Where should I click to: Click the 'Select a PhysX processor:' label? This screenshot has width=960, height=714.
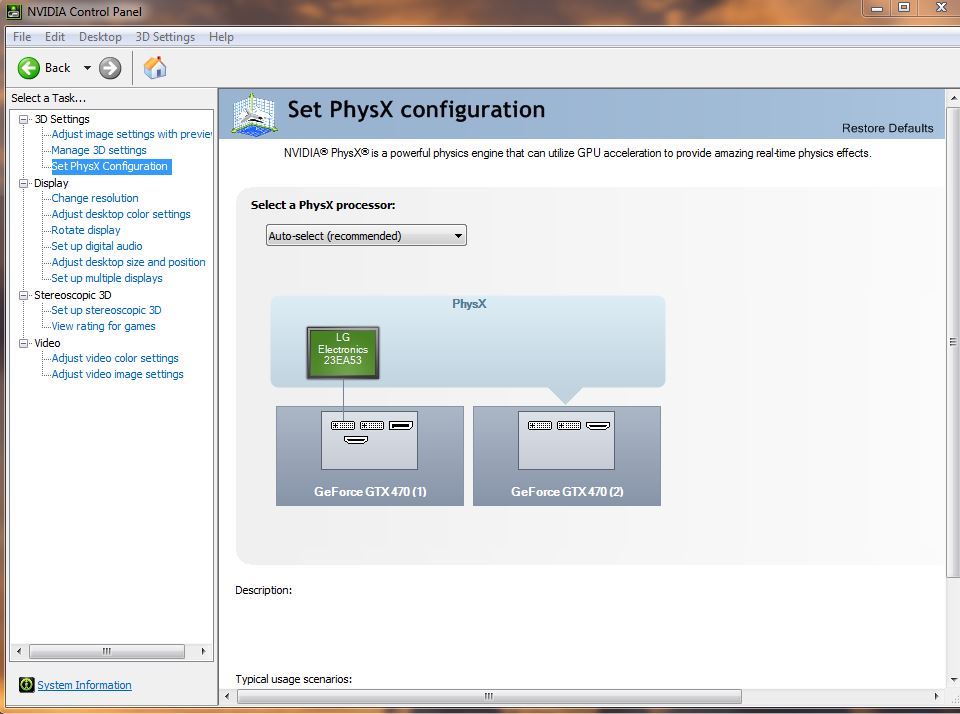click(323, 205)
